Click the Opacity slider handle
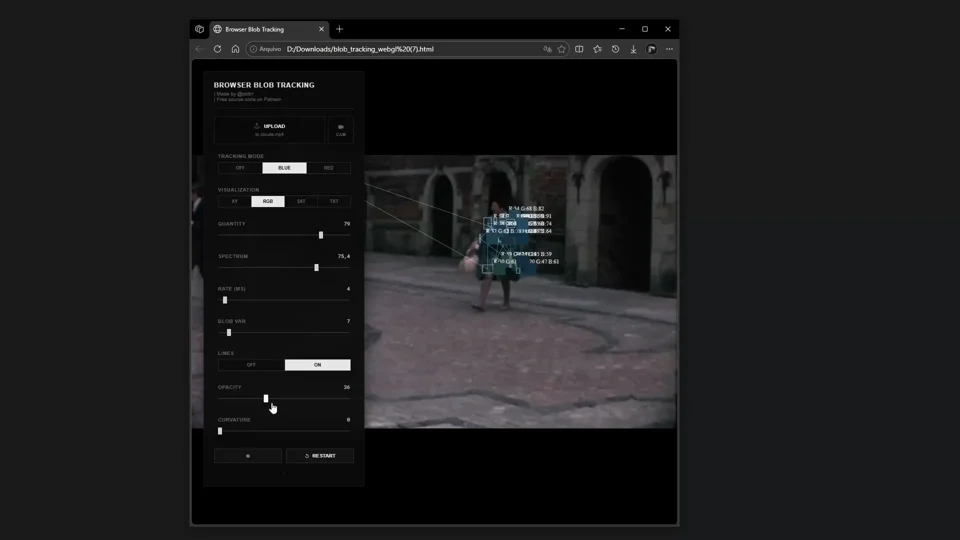This screenshot has height=540, width=960. [x=266, y=399]
